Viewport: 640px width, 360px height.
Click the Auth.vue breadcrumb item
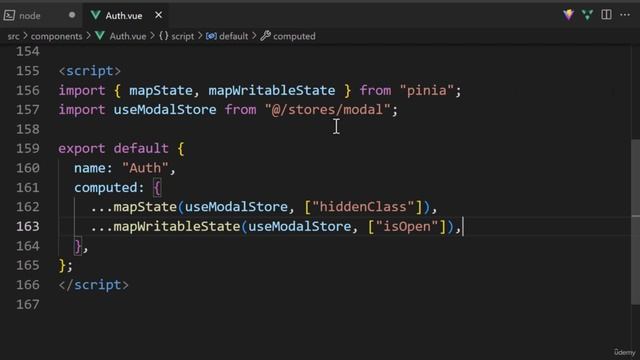(x=128, y=36)
